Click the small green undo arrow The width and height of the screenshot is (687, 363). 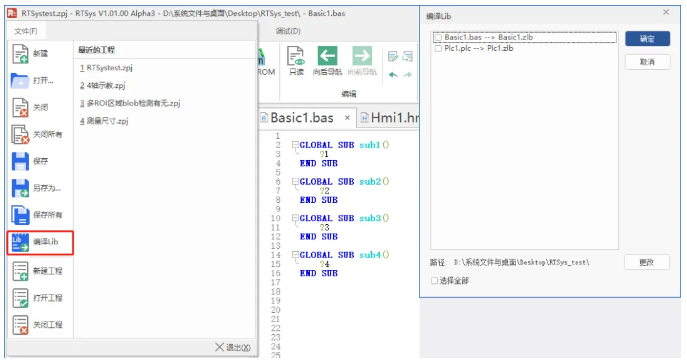tap(393, 75)
